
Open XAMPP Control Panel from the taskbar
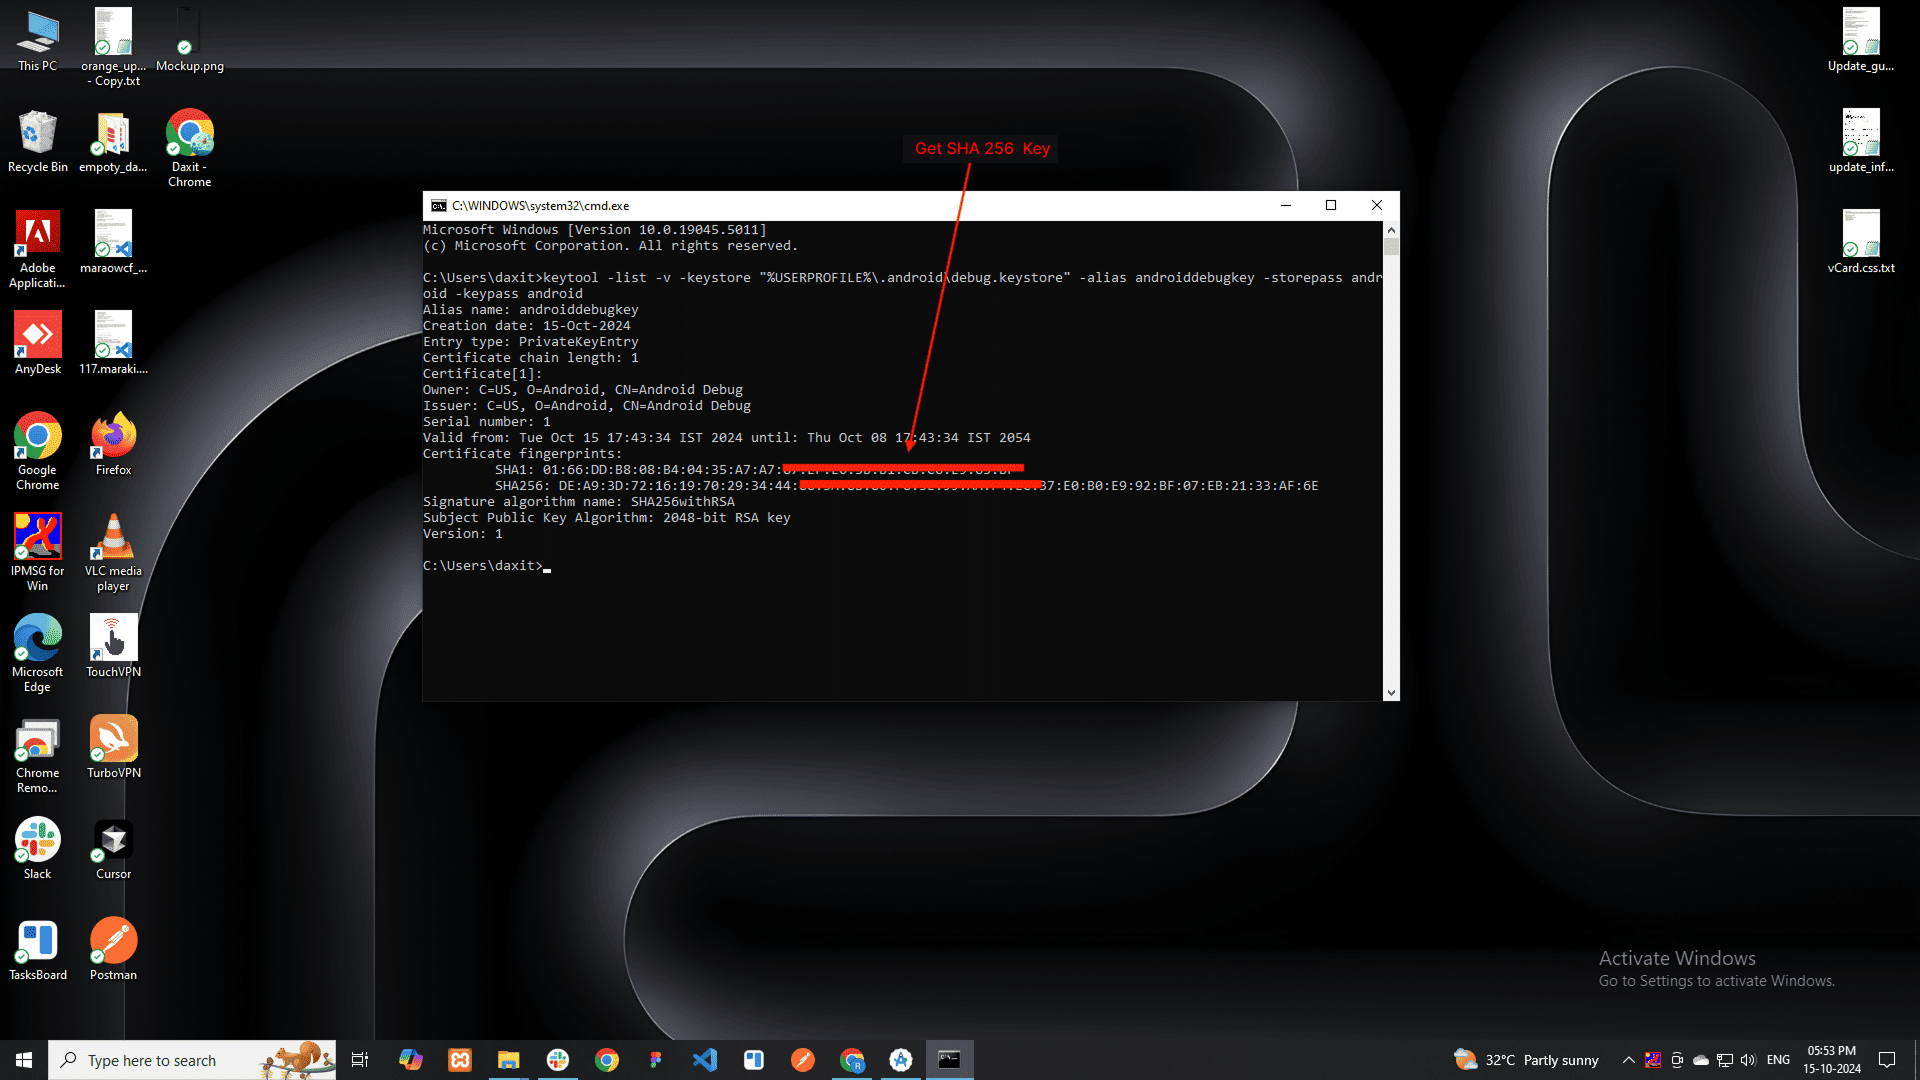(460, 1059)
